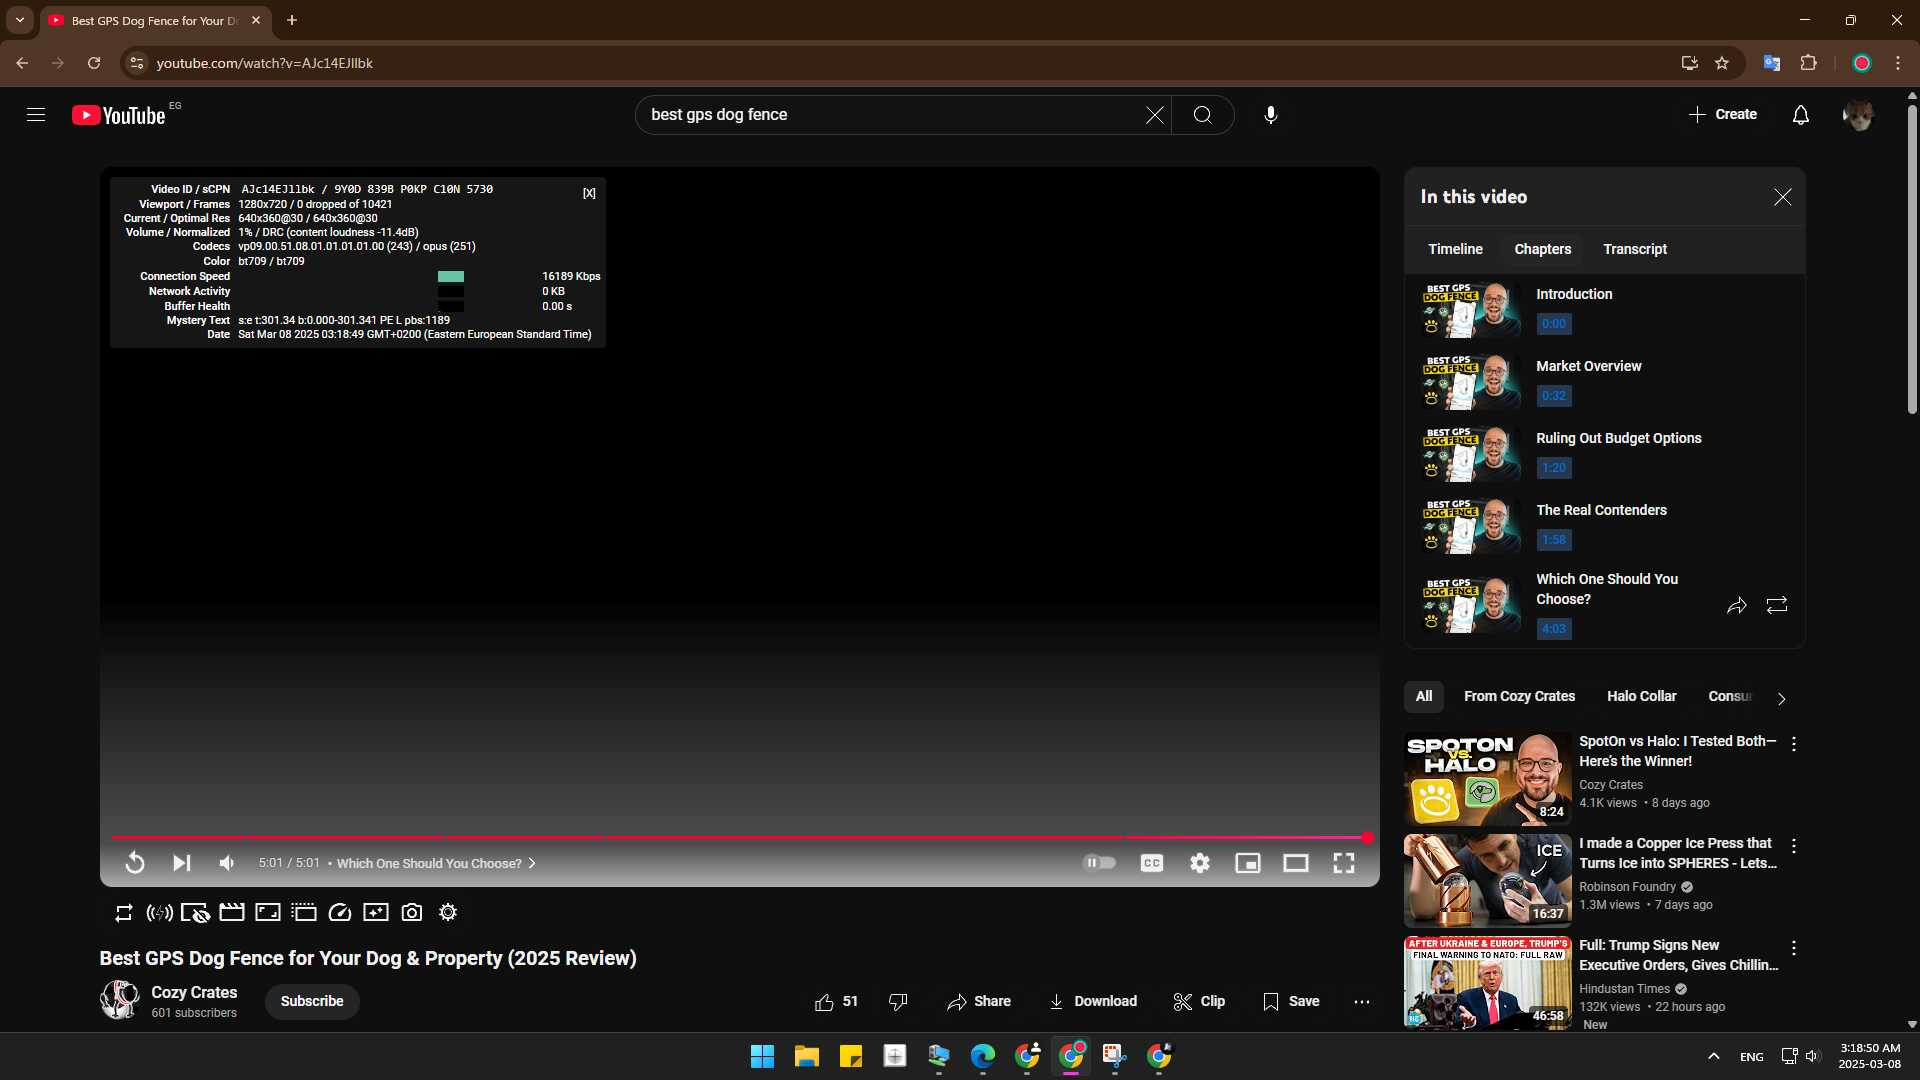Loop the Which One Should You Choose chapter

pyautogui.click(x=1777, y=606)
